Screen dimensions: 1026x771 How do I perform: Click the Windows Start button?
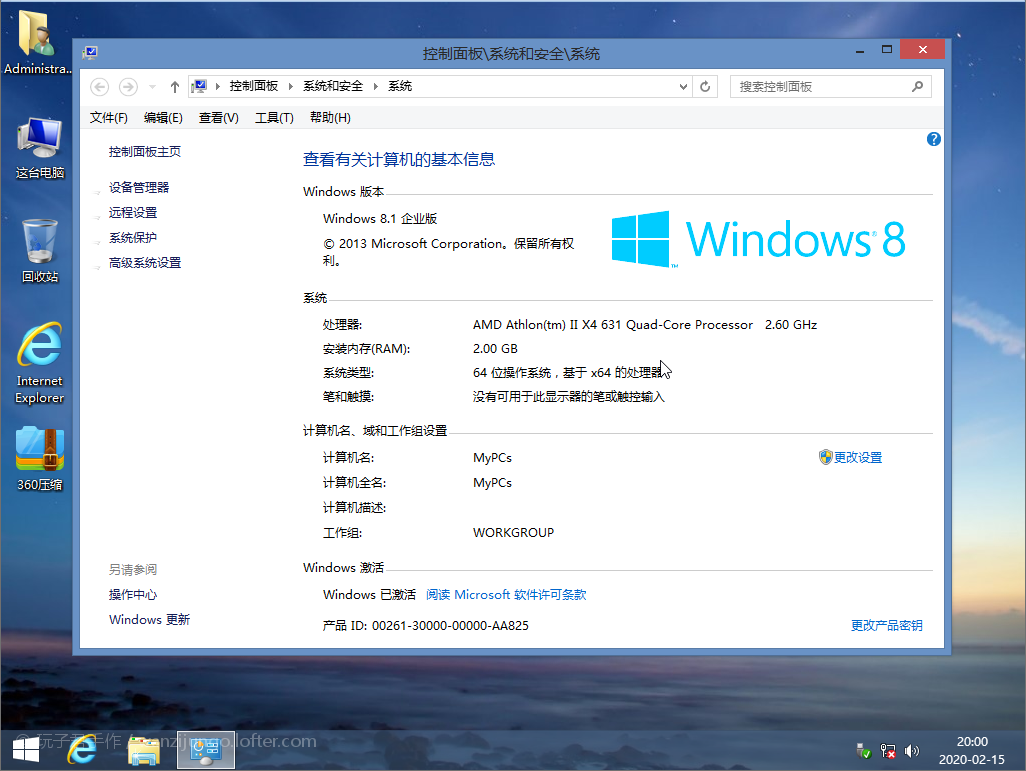26,748
